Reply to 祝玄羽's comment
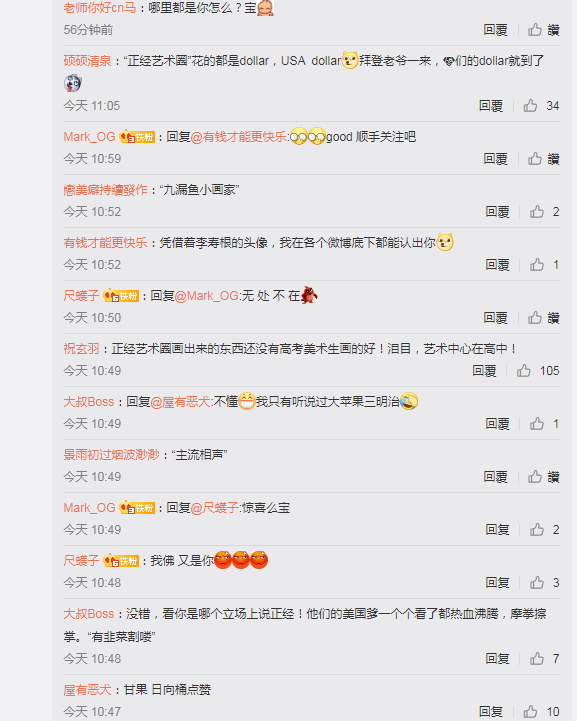577x721 pixels. [484, 371]
